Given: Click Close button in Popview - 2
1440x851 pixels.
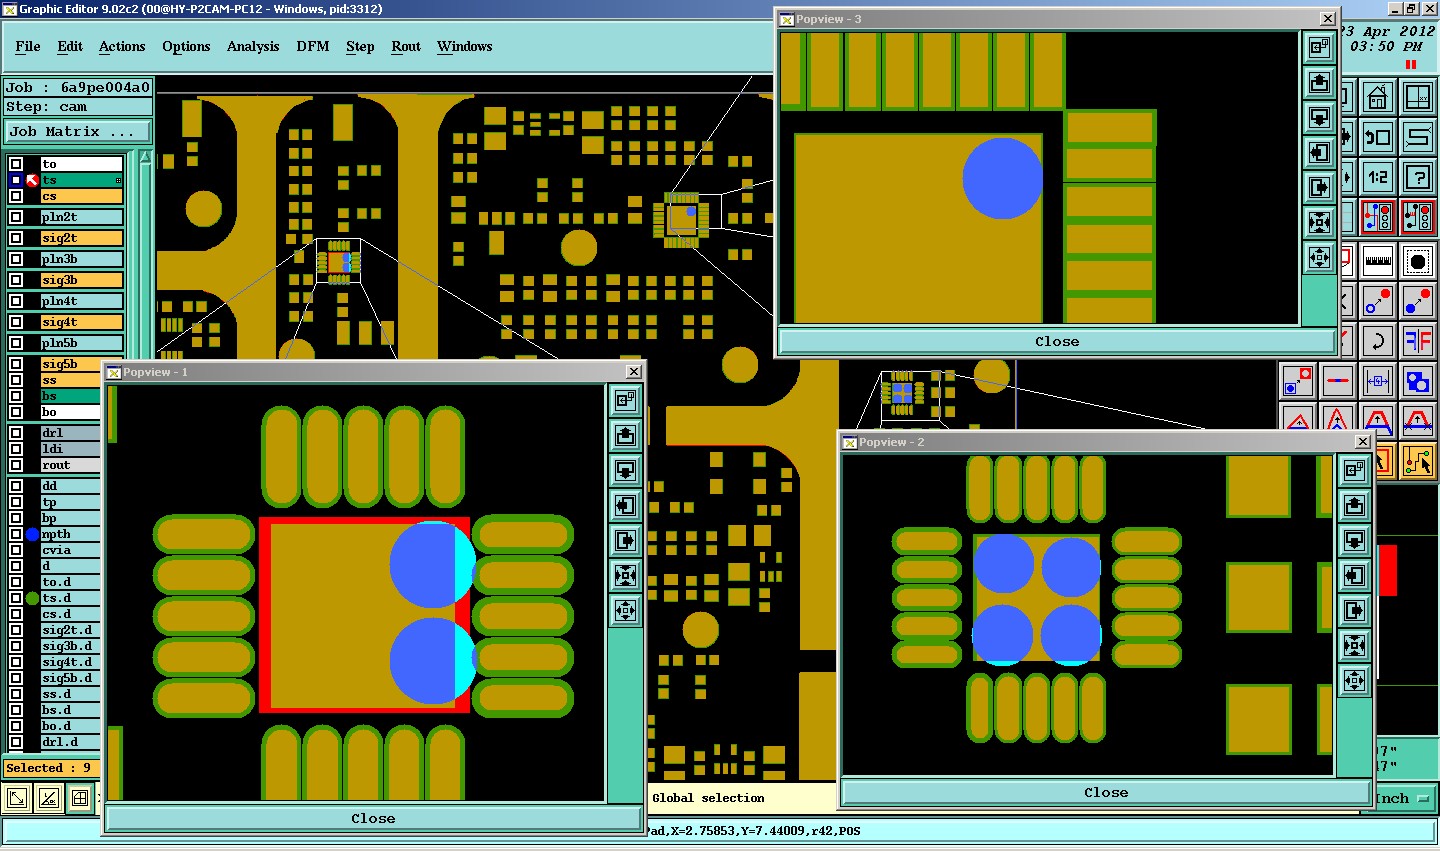Looking at the screenshot, I should click(x=1106, y=792).
